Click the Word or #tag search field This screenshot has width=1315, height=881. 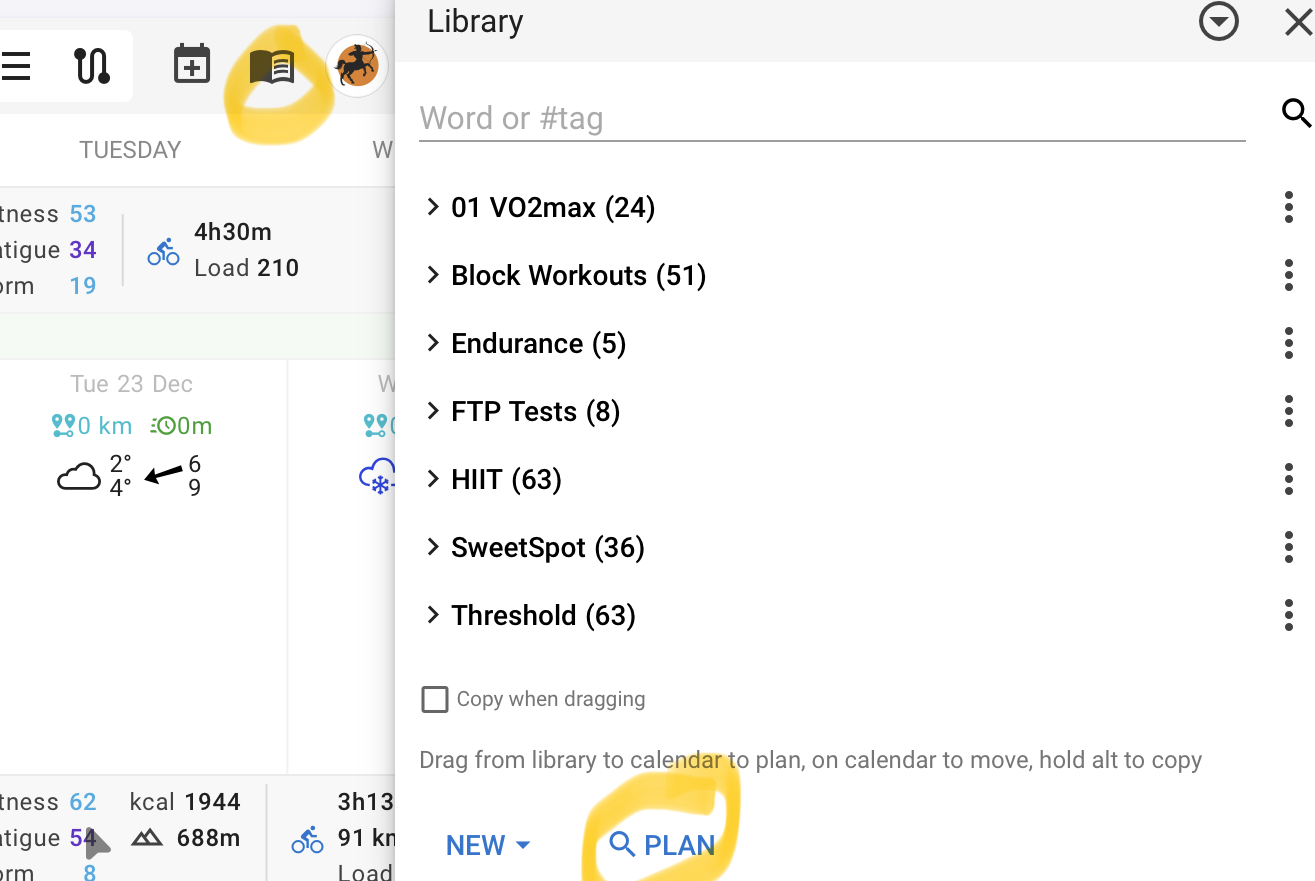coord(830,119)
